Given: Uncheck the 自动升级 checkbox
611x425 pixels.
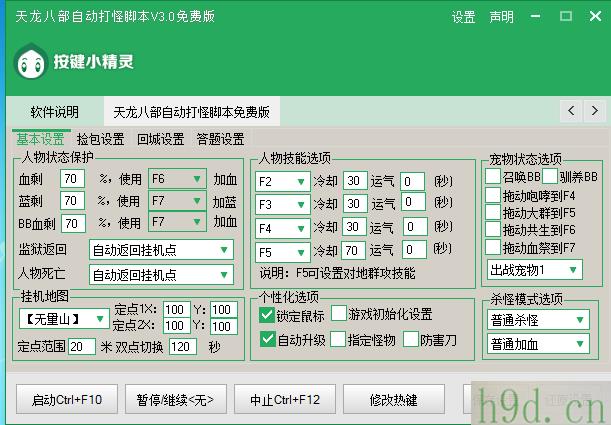Looking at the screenshot, I should point(268,339).
